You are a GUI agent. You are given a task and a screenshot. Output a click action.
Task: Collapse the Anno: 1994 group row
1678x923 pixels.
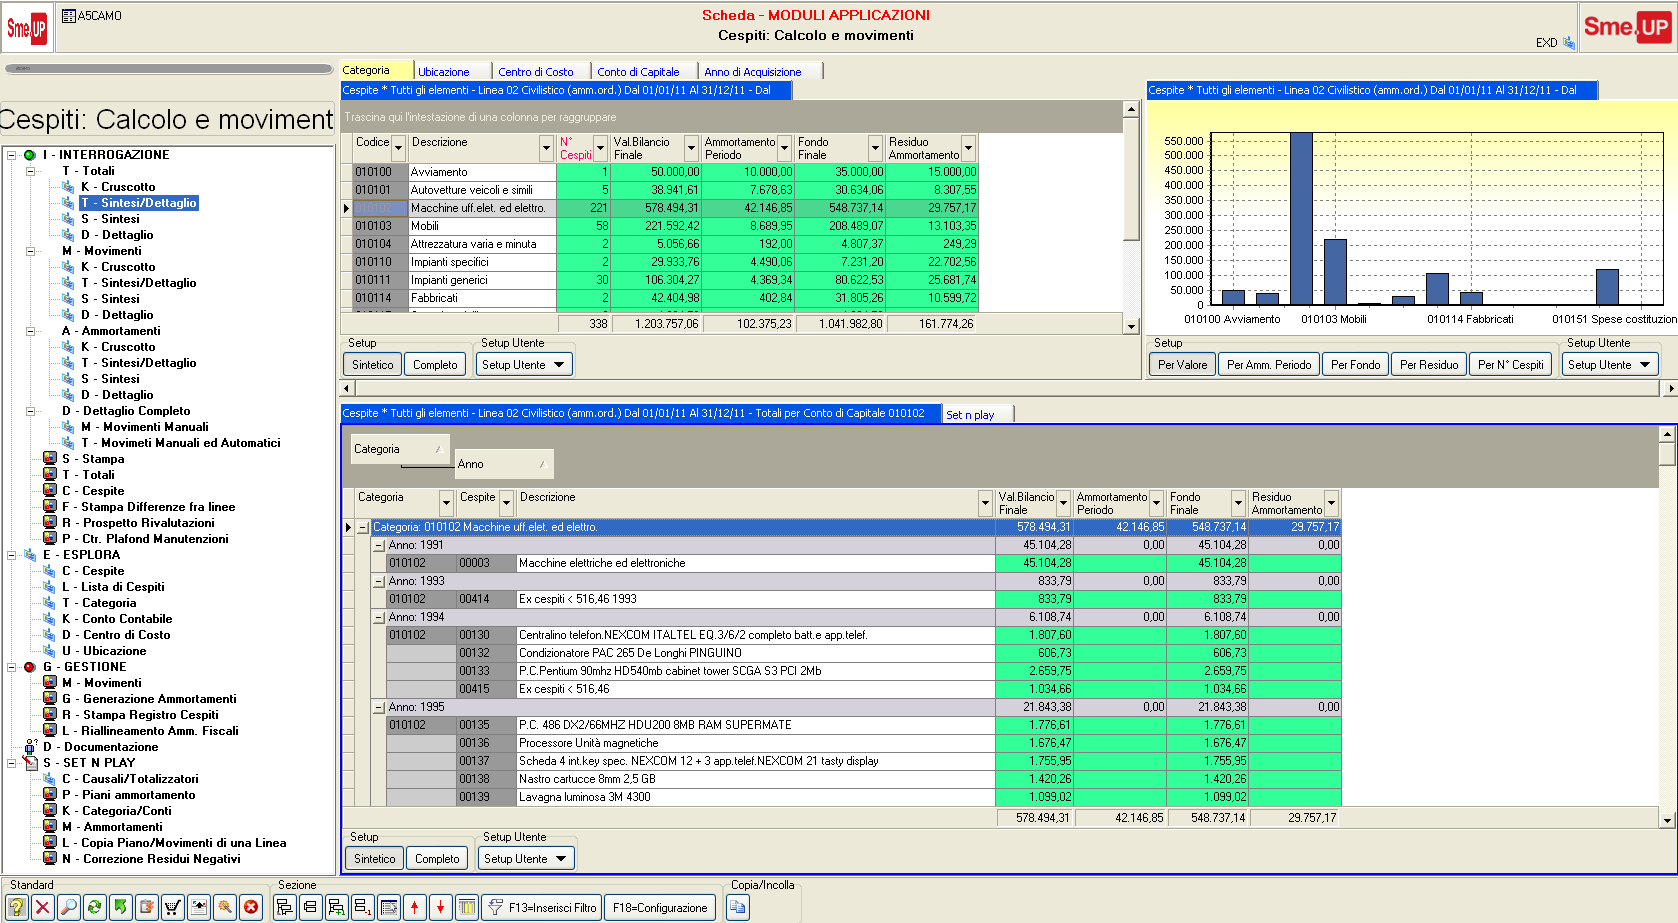coord(379,617)
